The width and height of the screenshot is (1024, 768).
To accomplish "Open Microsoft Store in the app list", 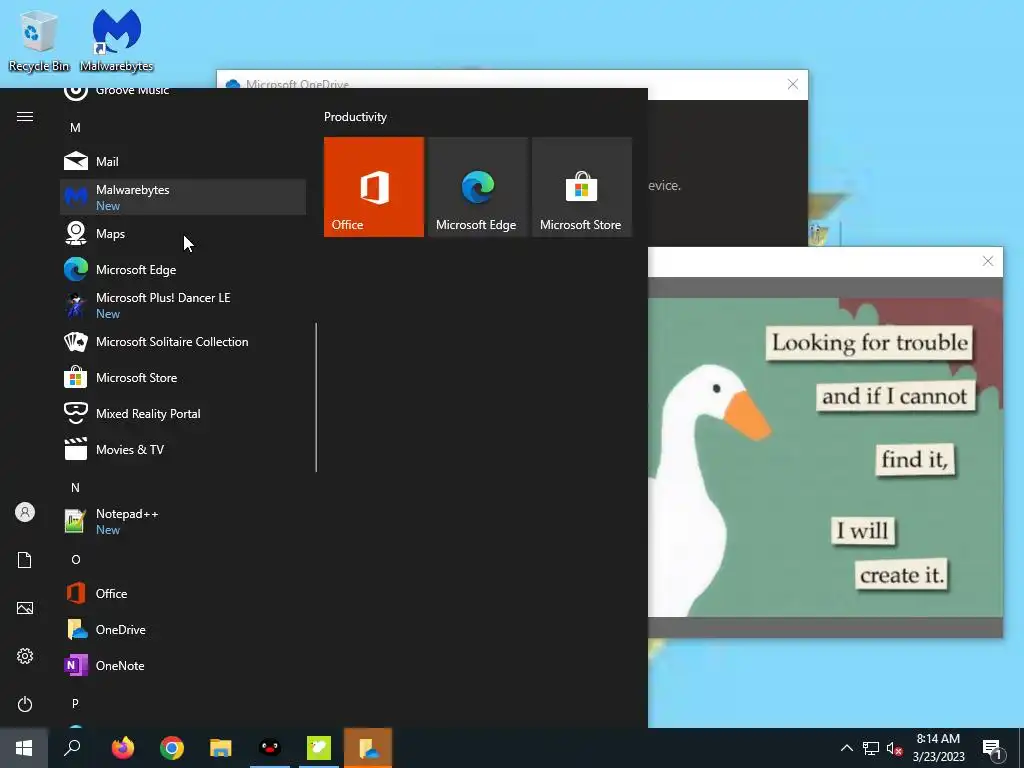I will pos(183,377).
